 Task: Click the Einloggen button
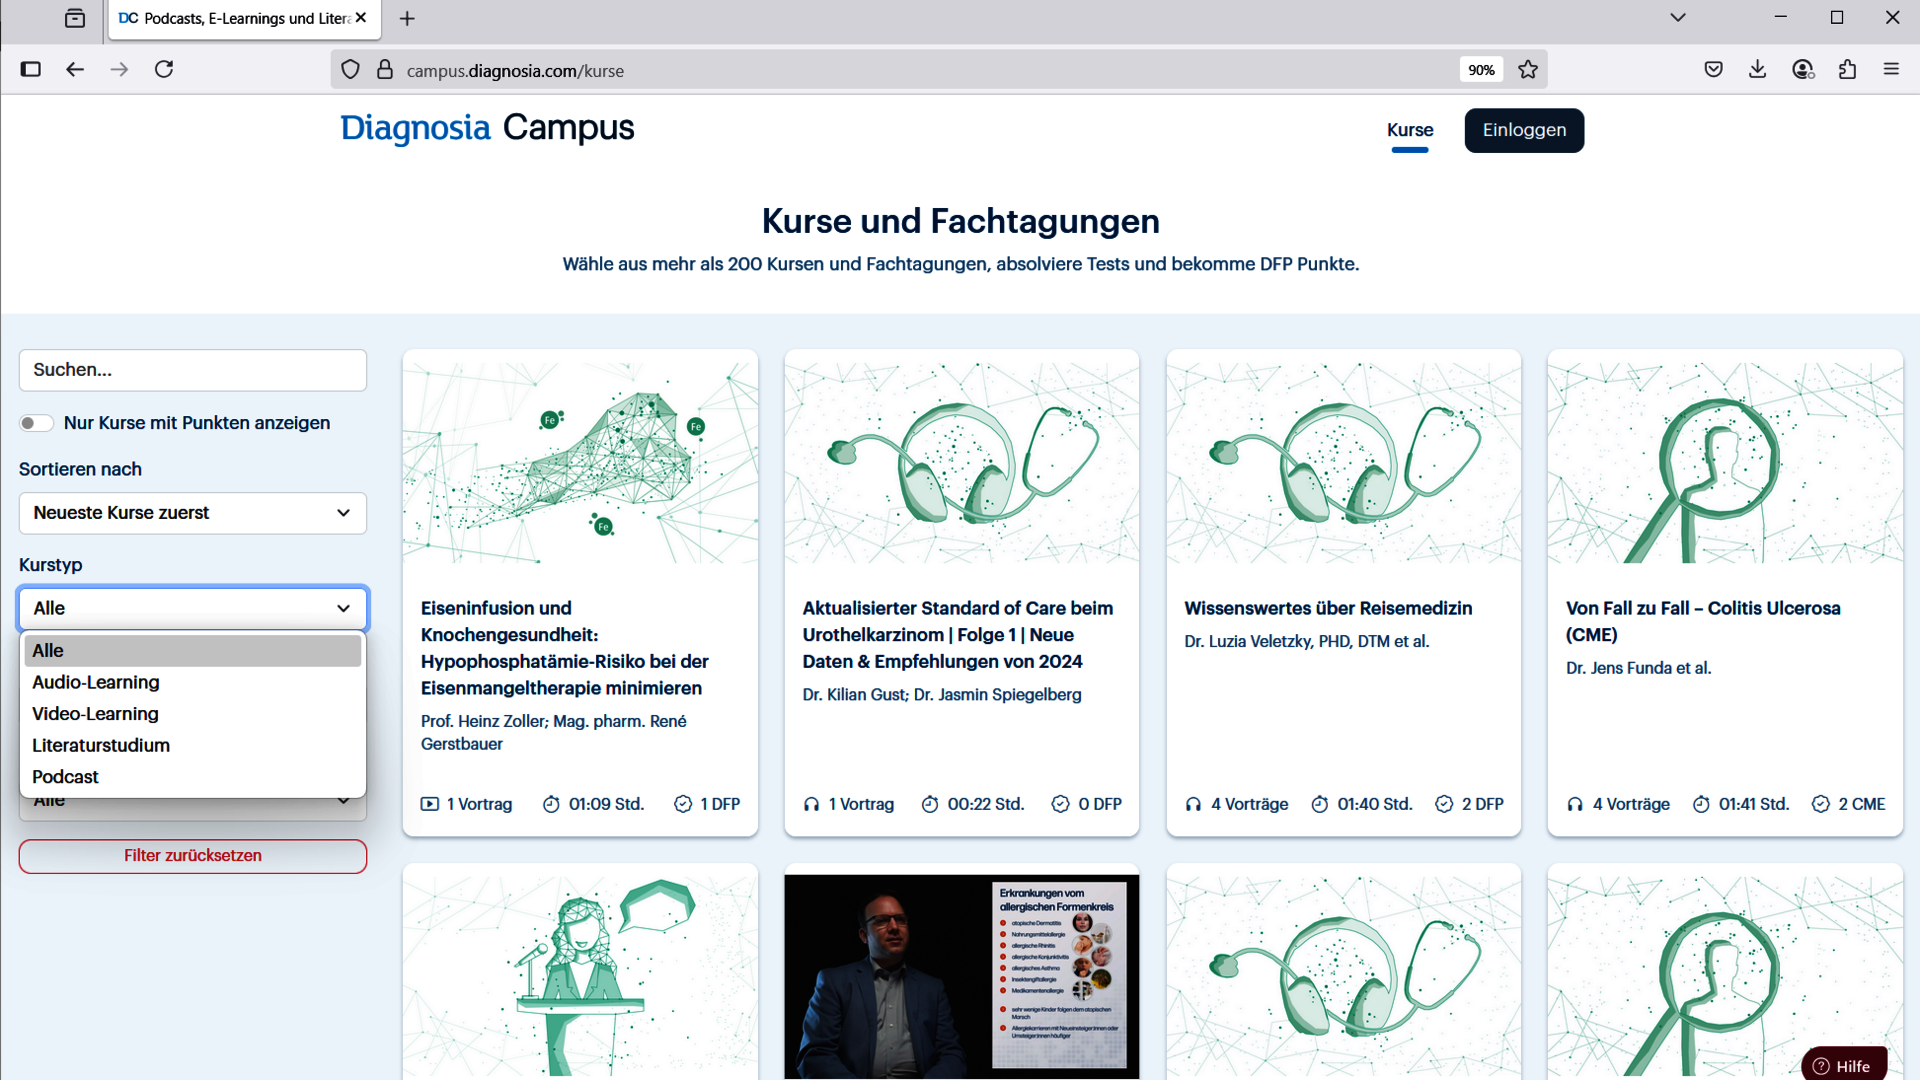click(x=1523, y=130)
